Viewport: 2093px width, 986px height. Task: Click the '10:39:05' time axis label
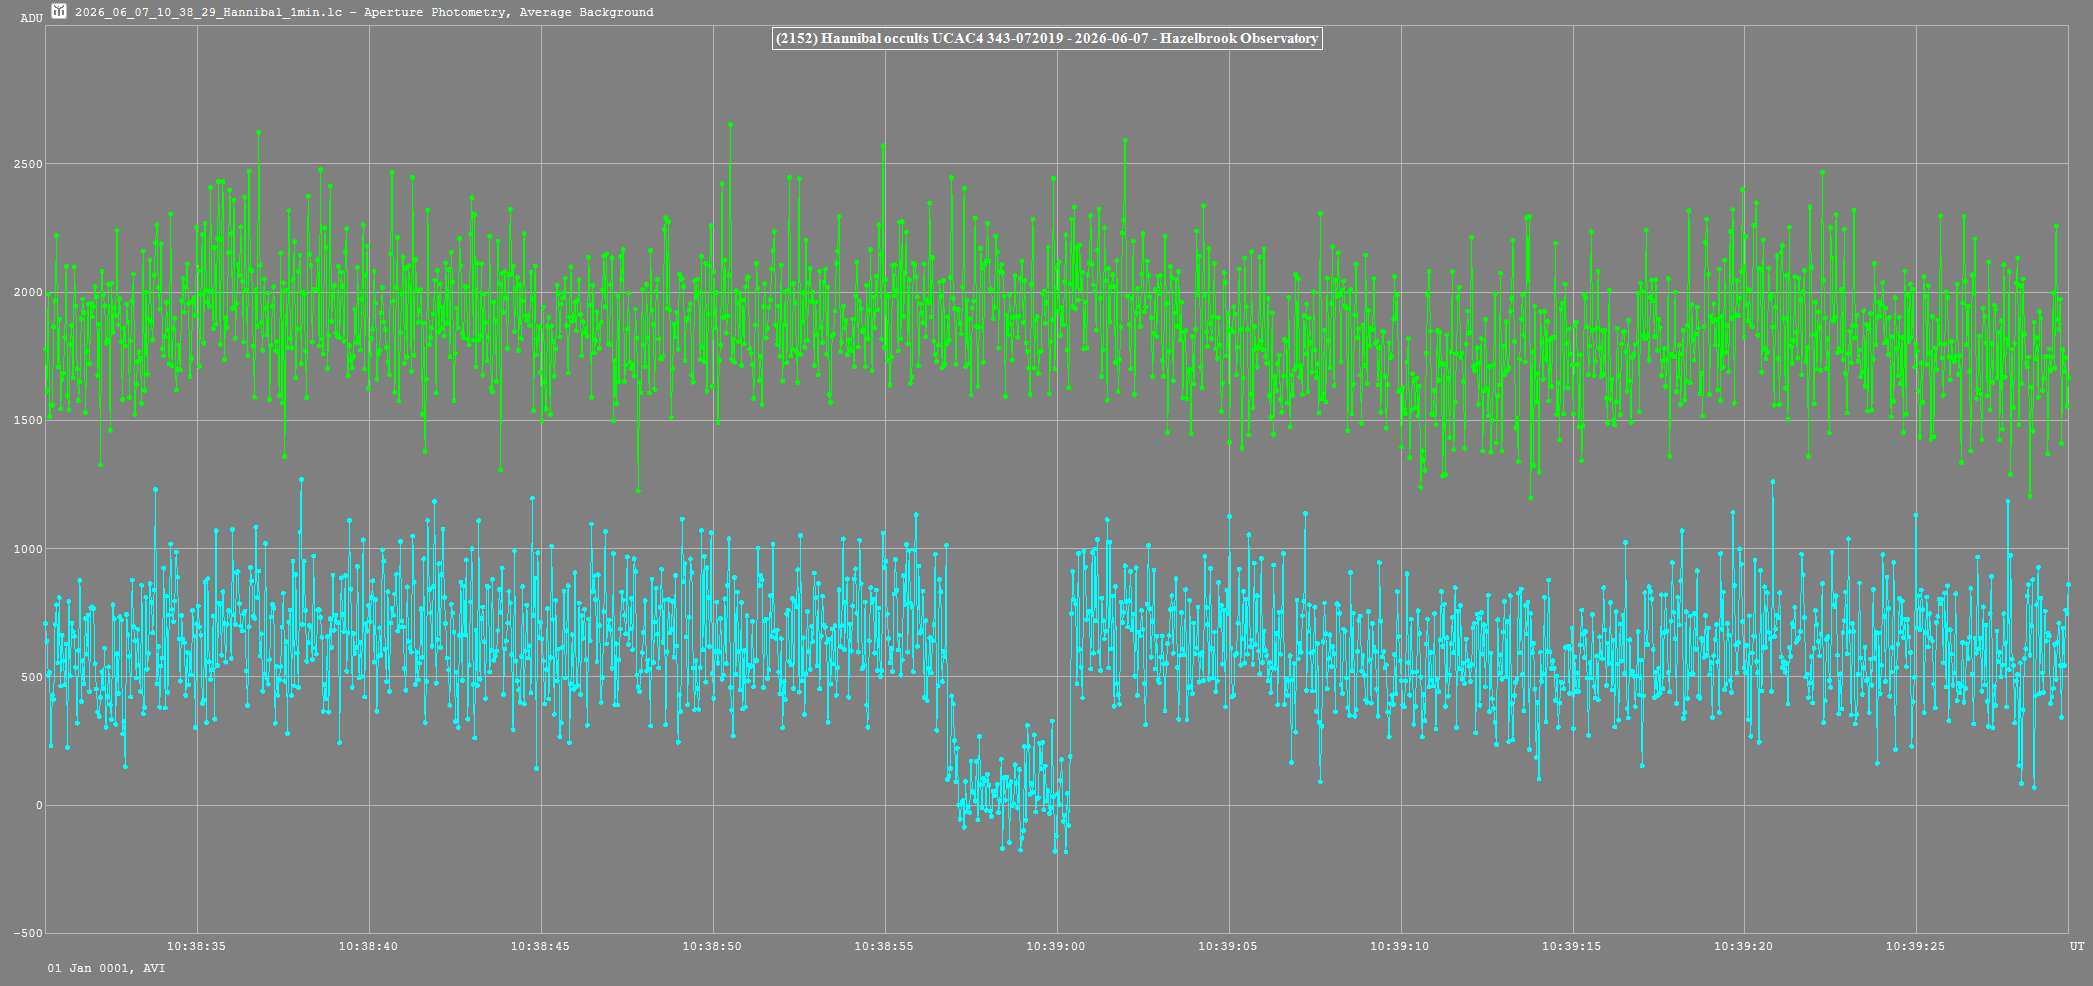pyautogui.click(x=1228, y=946)
